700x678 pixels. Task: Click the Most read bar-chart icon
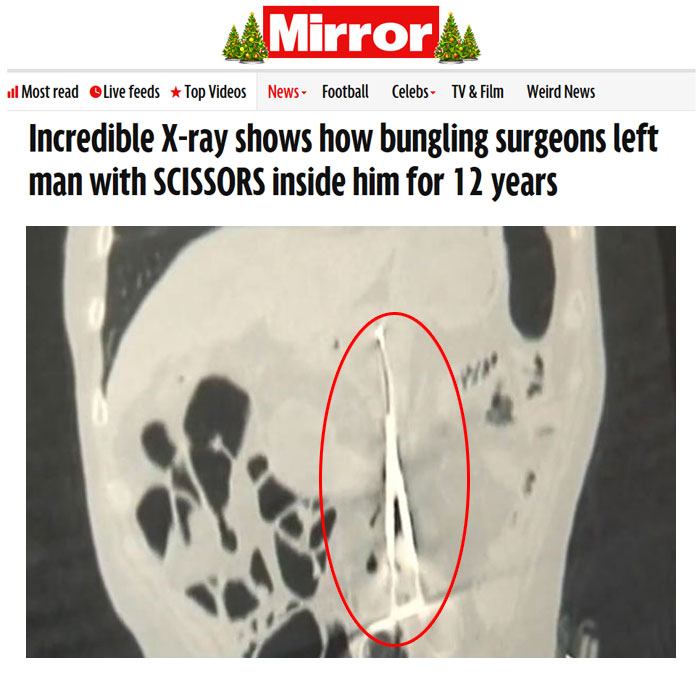tap(13, 92)
